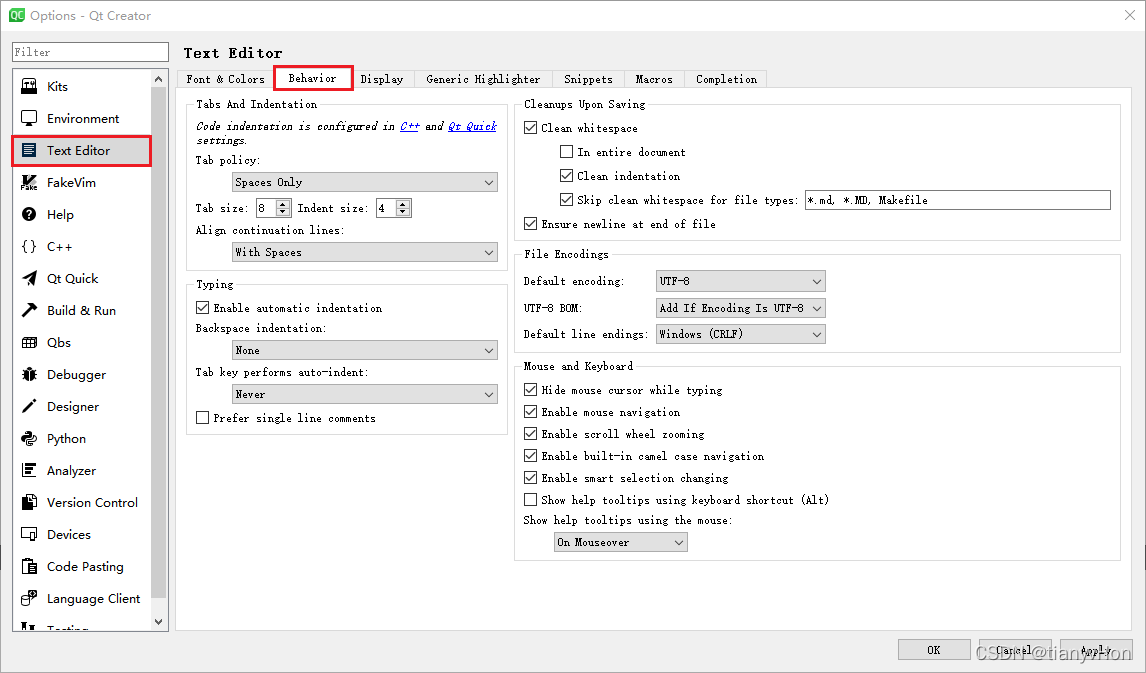
Task: Click the Cancel button
Action: [x=1015, y=650]
